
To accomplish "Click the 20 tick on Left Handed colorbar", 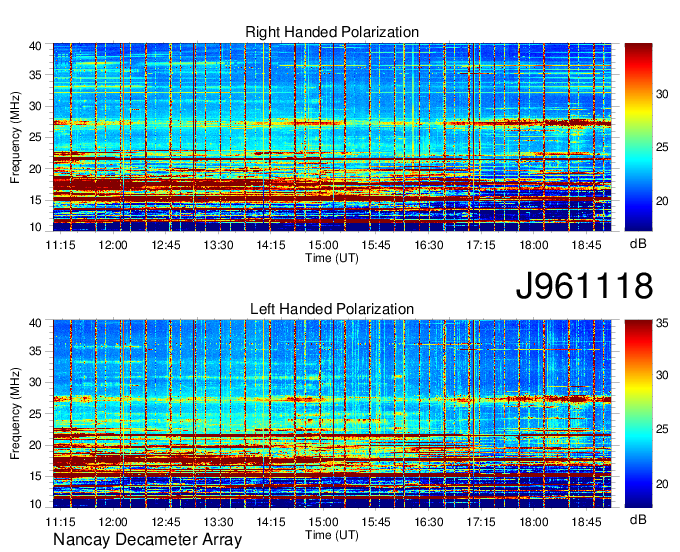I will pyautogui.click(x=662, y=484).
